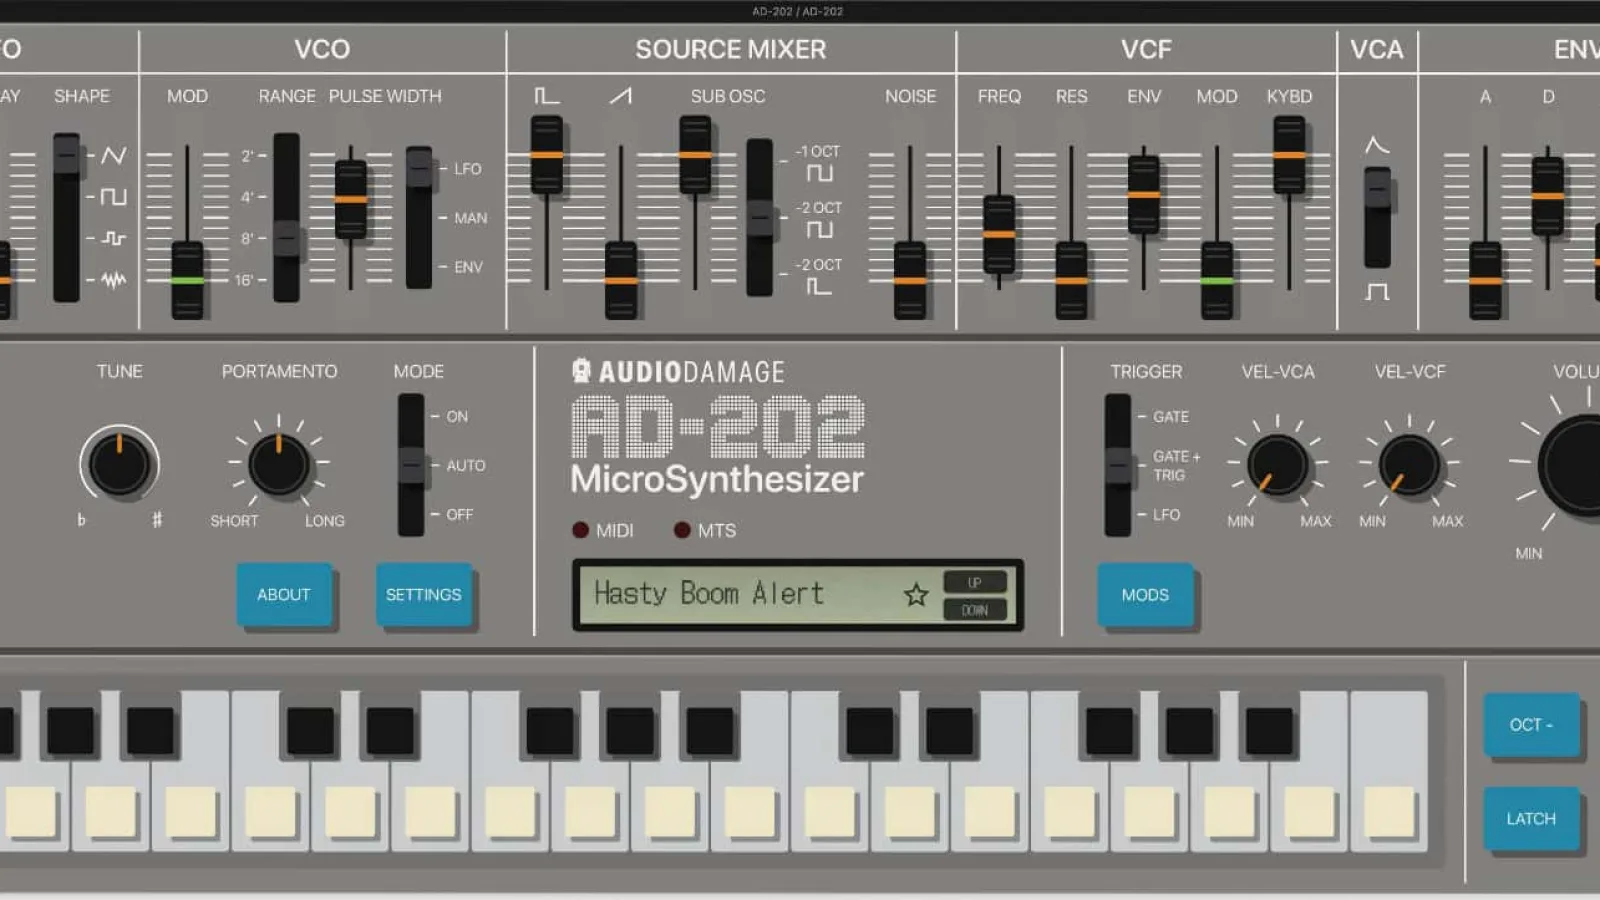Click the pulse wave level slider handle

click(546, 155)
